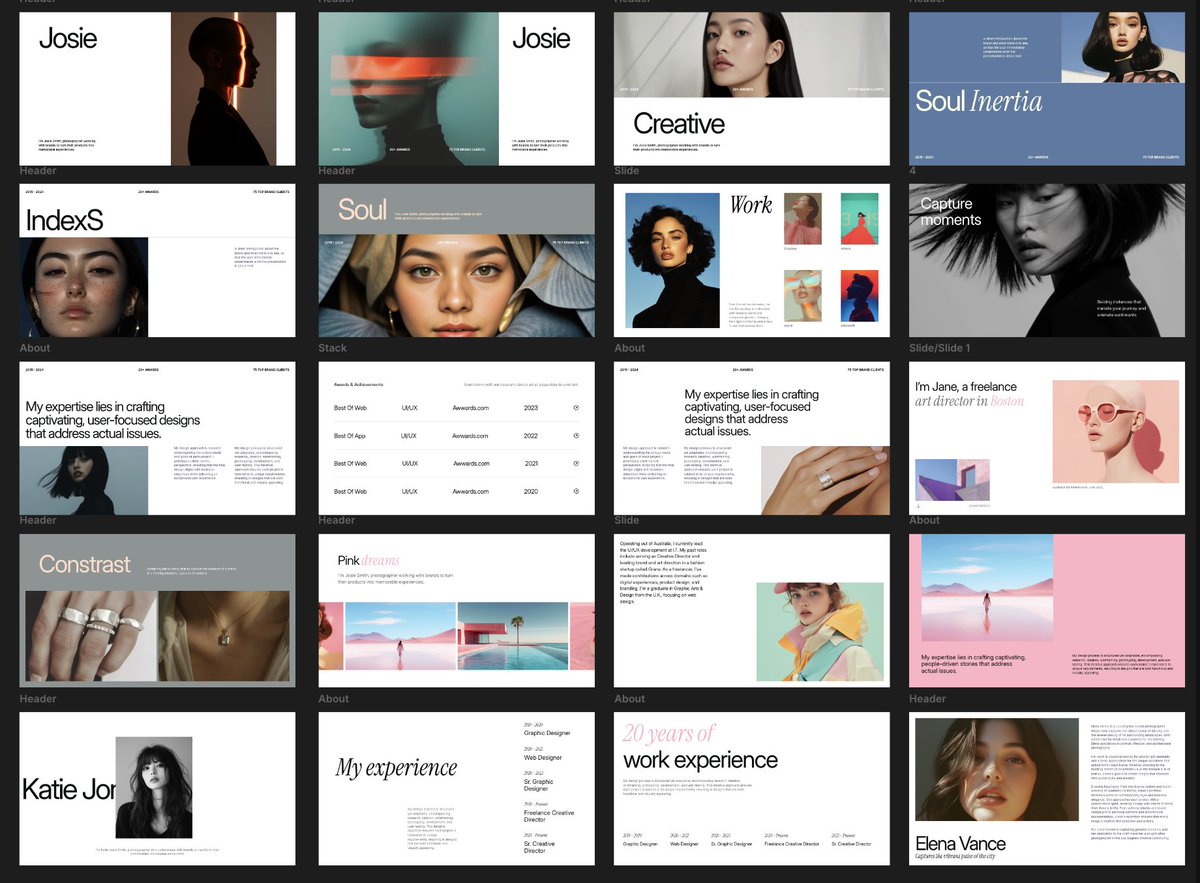Click 'Freelance Creative Director' in the My experience list
This screenshot has height=883, width=1200.
(549, 816)
